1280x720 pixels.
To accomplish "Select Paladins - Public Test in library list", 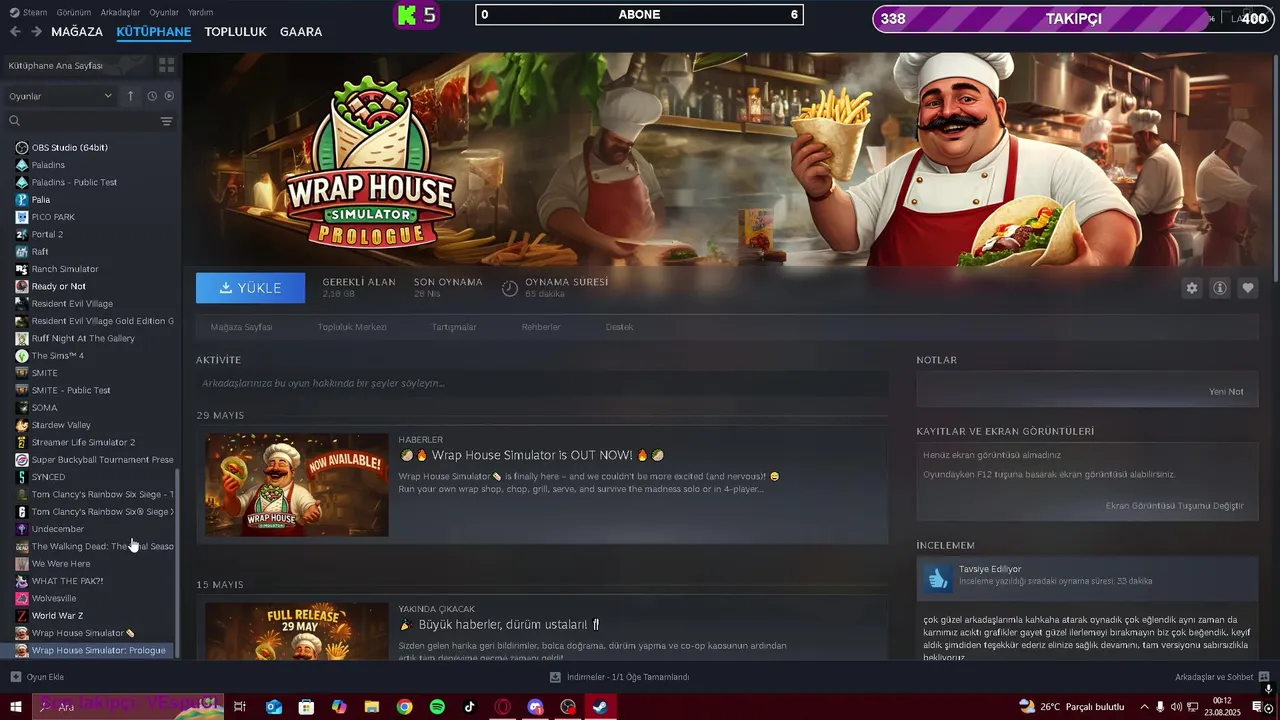I will 74,182.
